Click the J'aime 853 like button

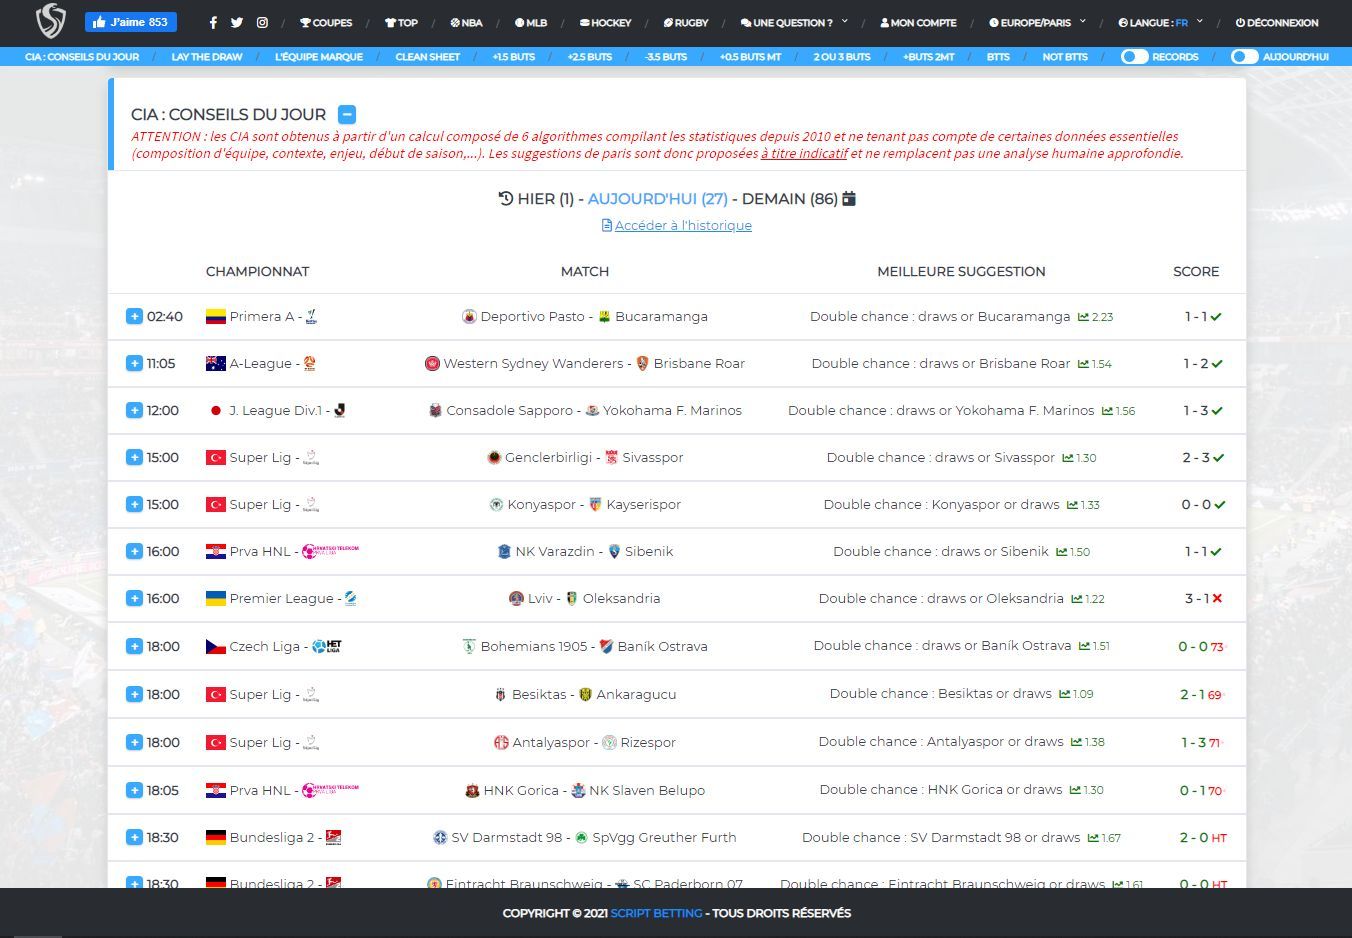131,22
